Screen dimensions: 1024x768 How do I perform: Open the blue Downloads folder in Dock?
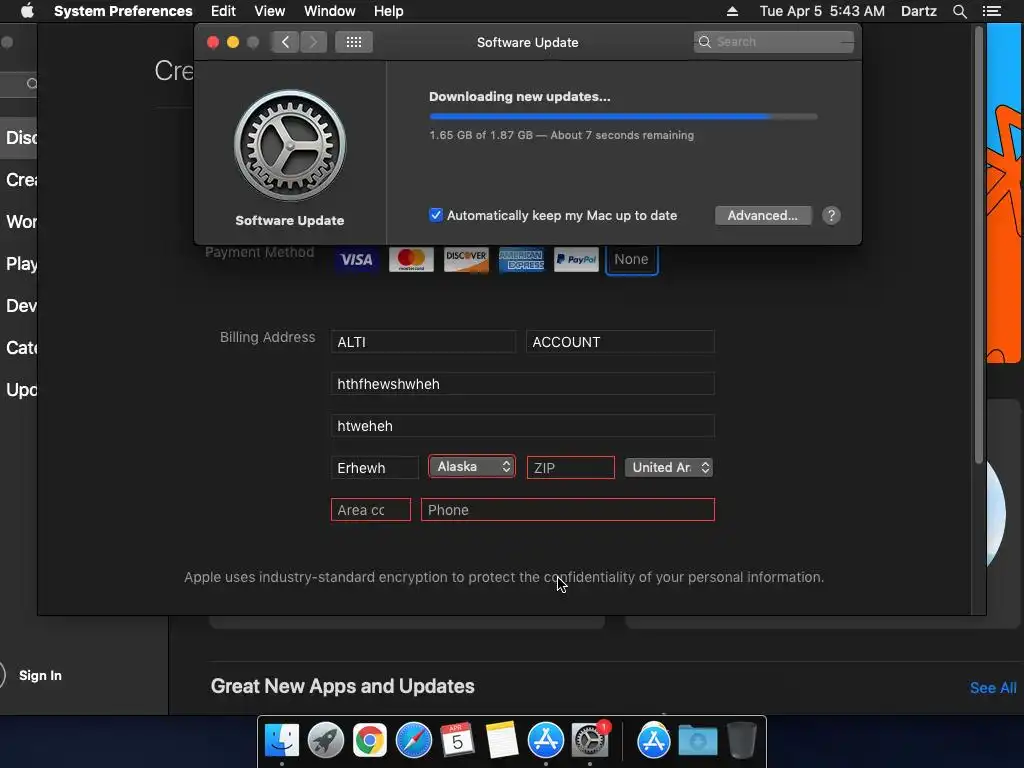pos(697,741)
